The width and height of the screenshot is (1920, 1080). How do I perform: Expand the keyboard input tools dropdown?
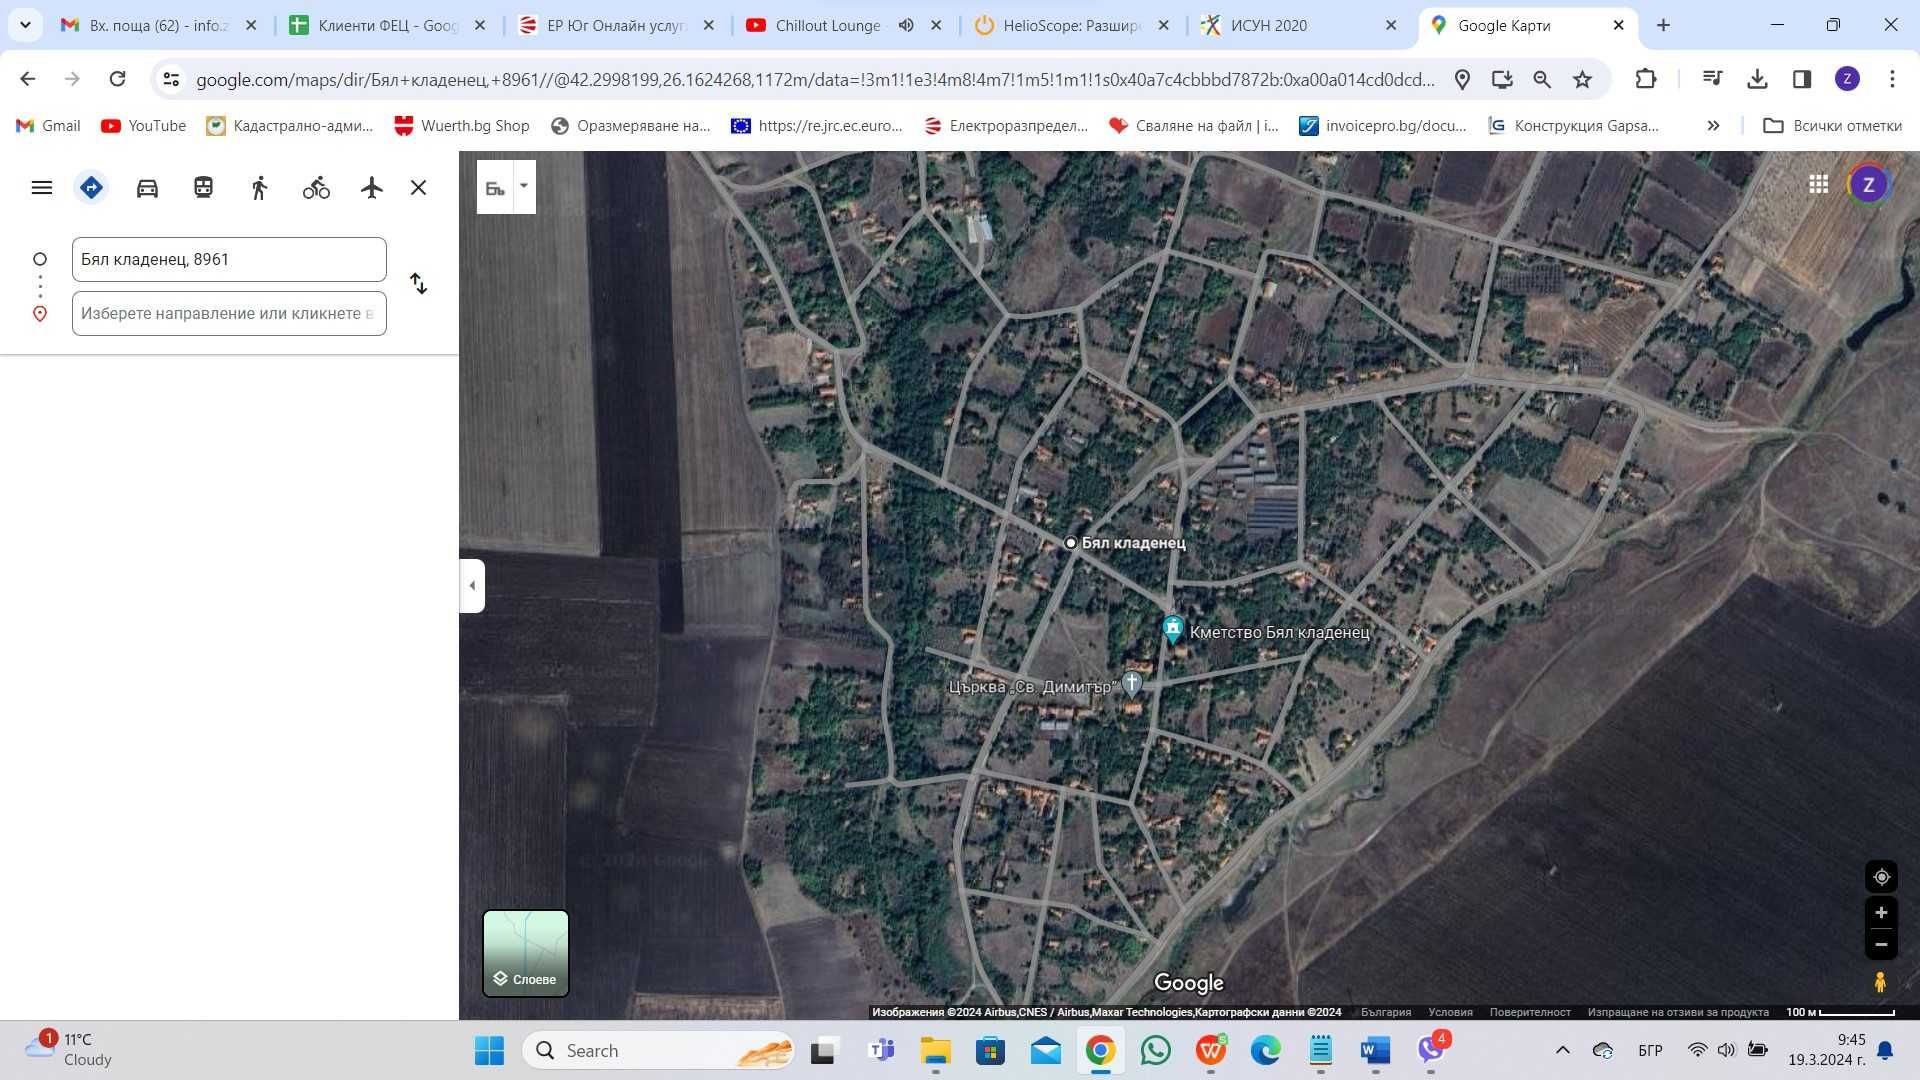[x=524, y=186]
